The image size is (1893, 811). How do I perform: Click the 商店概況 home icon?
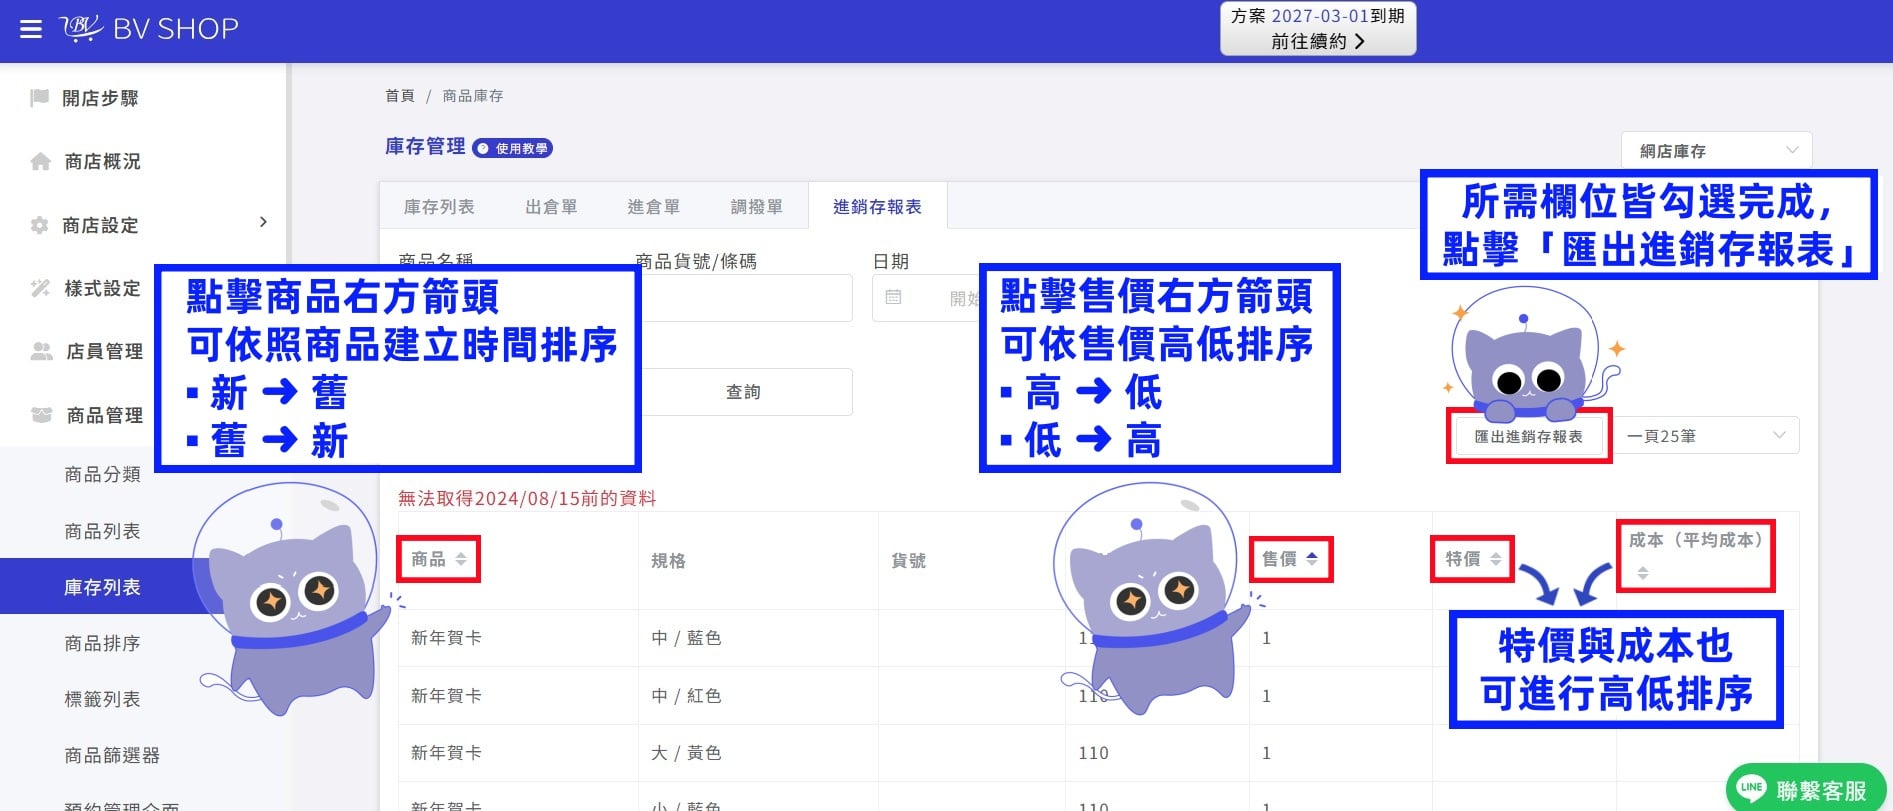tap(40, 161)
